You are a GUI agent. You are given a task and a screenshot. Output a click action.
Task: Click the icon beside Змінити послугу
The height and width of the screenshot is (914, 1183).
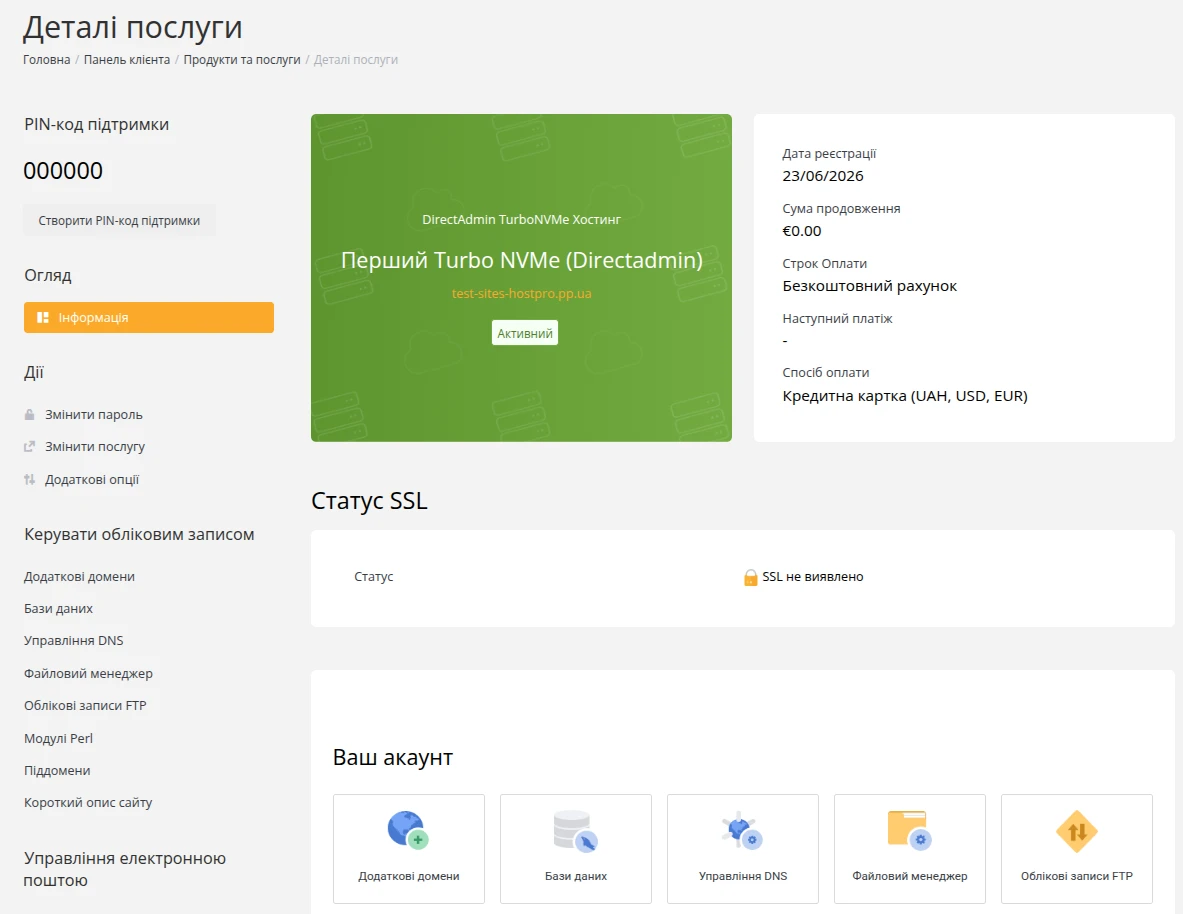[x=29, y=446]
